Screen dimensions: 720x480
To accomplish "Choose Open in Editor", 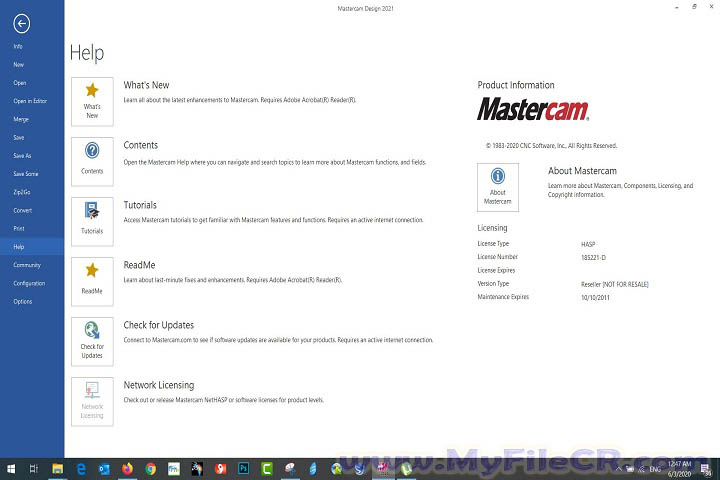I will point(30,101).
